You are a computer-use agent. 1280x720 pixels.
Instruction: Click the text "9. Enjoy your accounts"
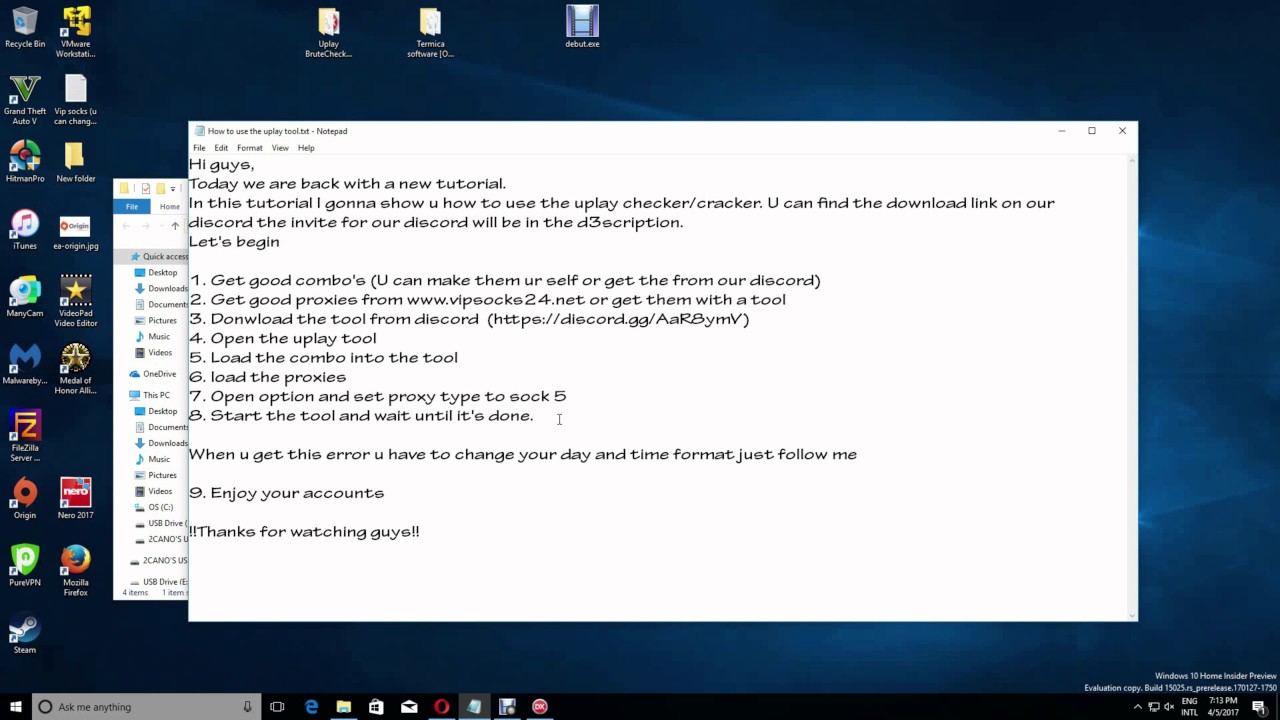click(287, 493)
